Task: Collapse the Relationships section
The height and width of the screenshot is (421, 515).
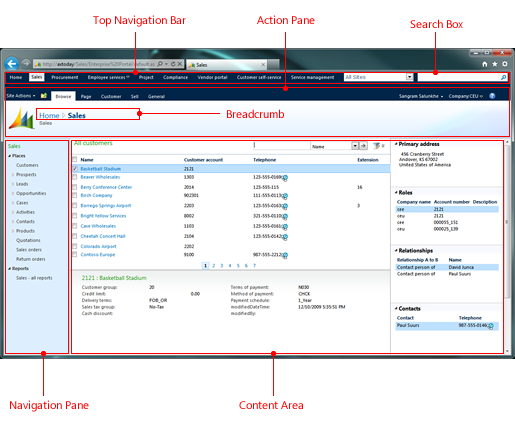Action: [x=396, y=250]
